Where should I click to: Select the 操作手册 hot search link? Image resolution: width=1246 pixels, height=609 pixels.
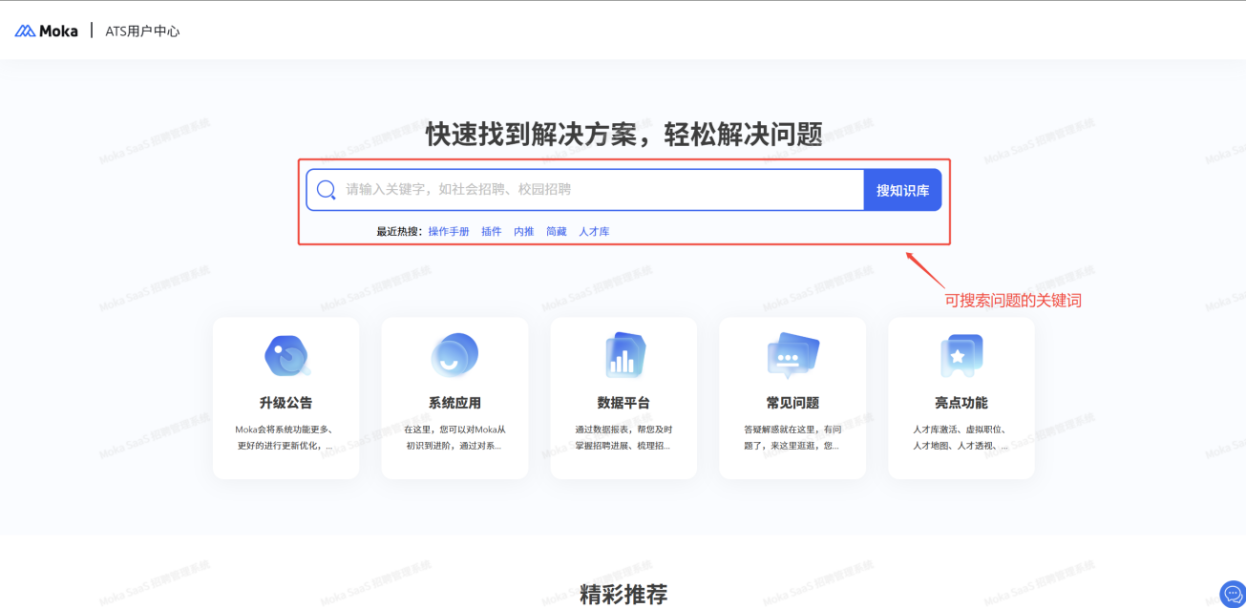point(448,232)
